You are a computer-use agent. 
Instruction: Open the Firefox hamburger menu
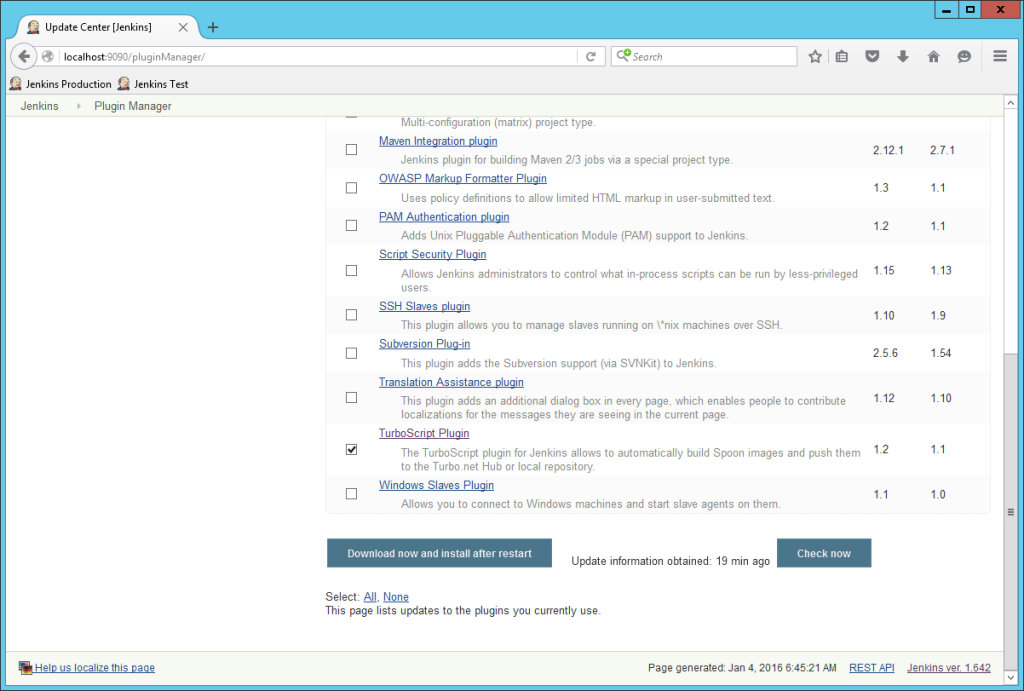click(999, 56)
